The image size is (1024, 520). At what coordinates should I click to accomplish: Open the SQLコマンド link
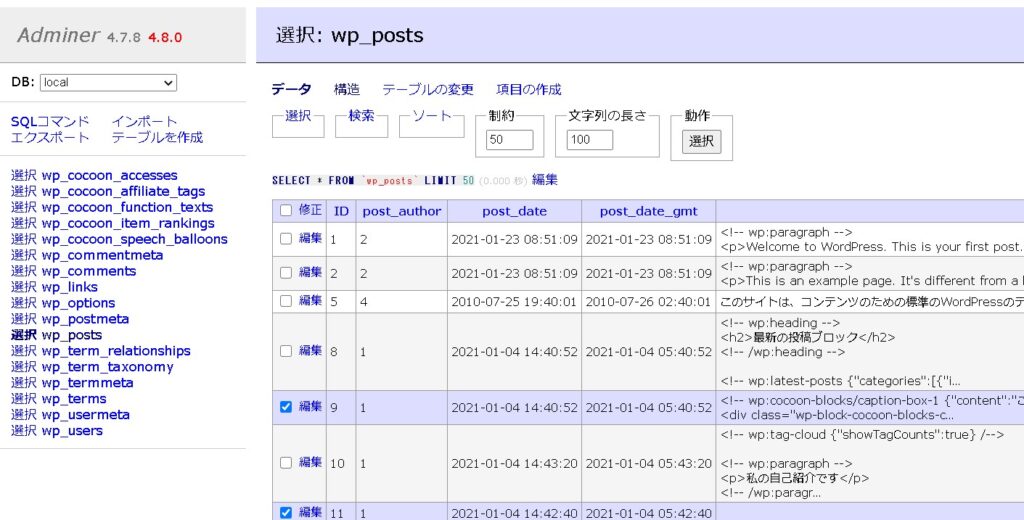click(50, 121)
